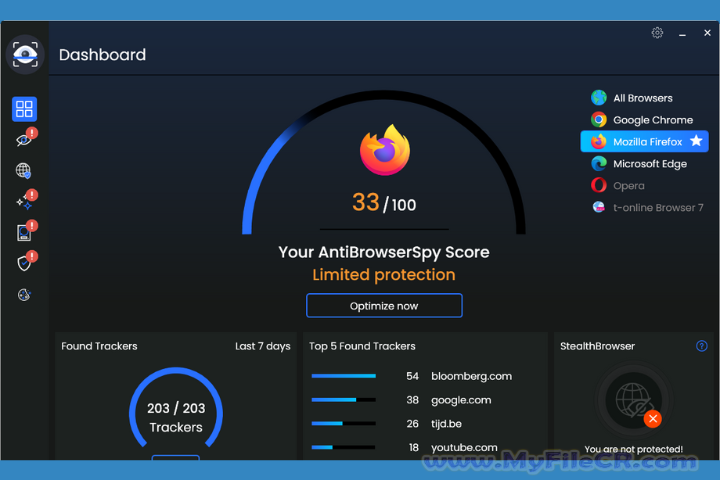Viewport: 720px width, 480px height.
Task: Click the Dashboard page title
Action: (x=102, y=55)
